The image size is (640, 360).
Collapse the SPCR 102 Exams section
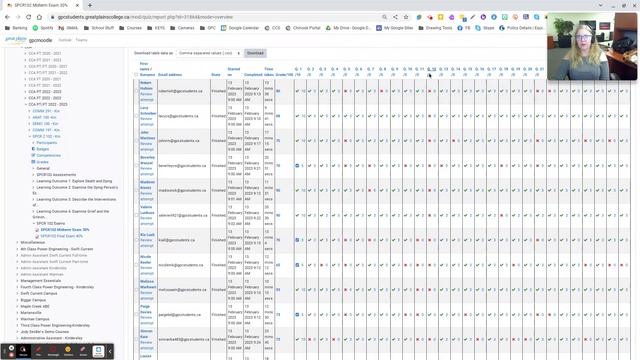[x=33, y=224]
